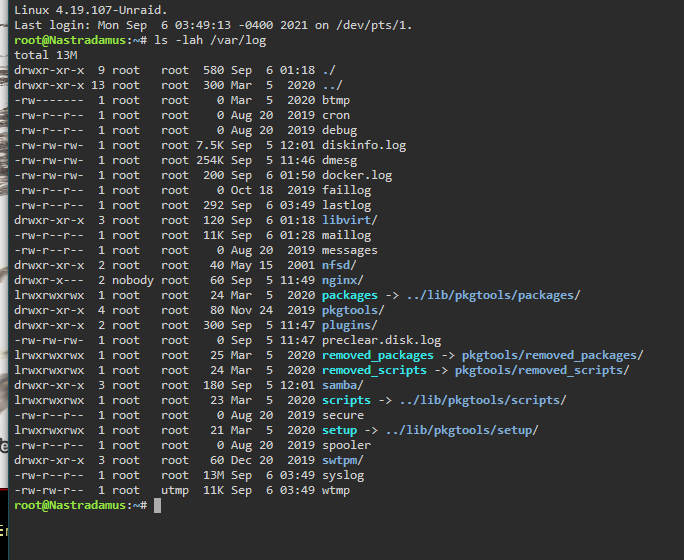
Task: Click the ../lib/pkgtools/scripts/ target path
Action: [x=483, y=400]
